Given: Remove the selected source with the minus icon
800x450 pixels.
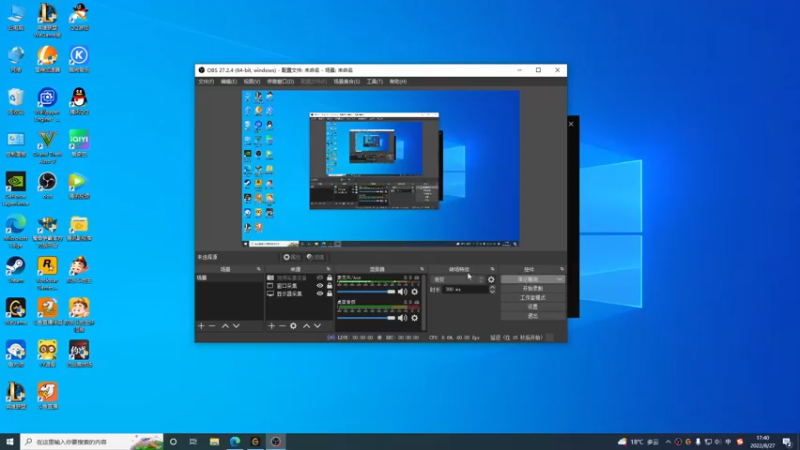Looking at the screenshot, I should coord(282,326).
